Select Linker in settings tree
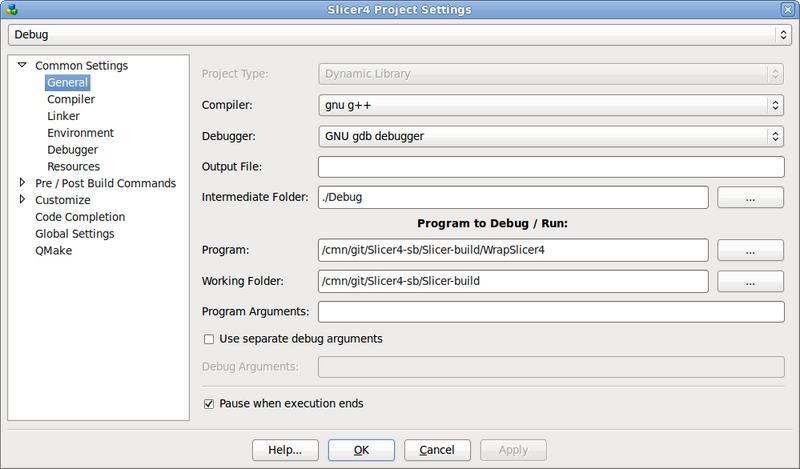Viewport: 800px width, 469px height. click(x=63, y=116)
